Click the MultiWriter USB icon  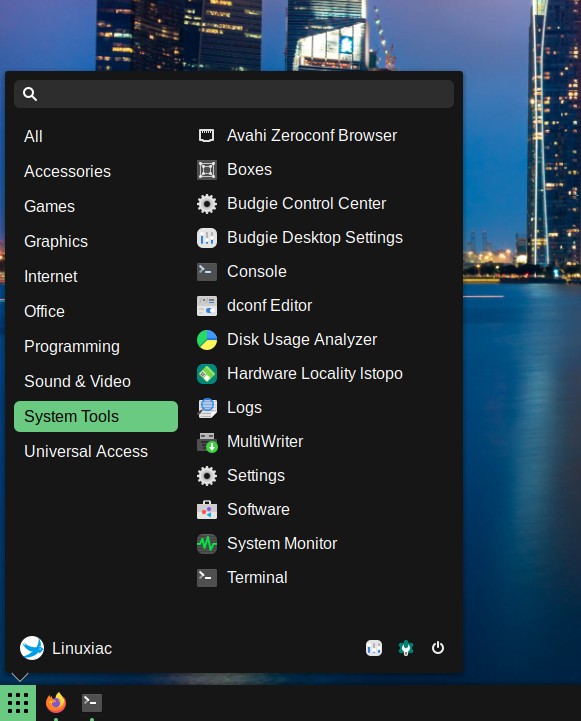pos(207,442)
